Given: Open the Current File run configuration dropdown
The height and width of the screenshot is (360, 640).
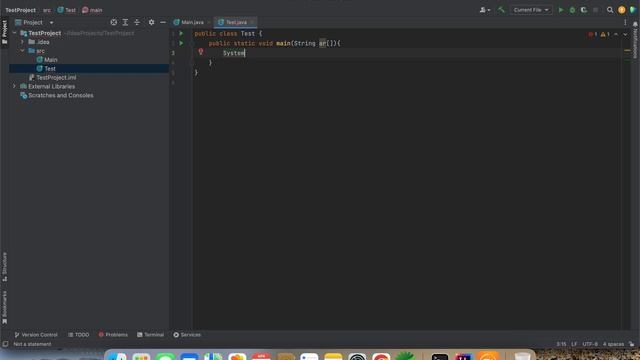Looking at the screenshot, I should pyautogui.click(x=531, y=10).
